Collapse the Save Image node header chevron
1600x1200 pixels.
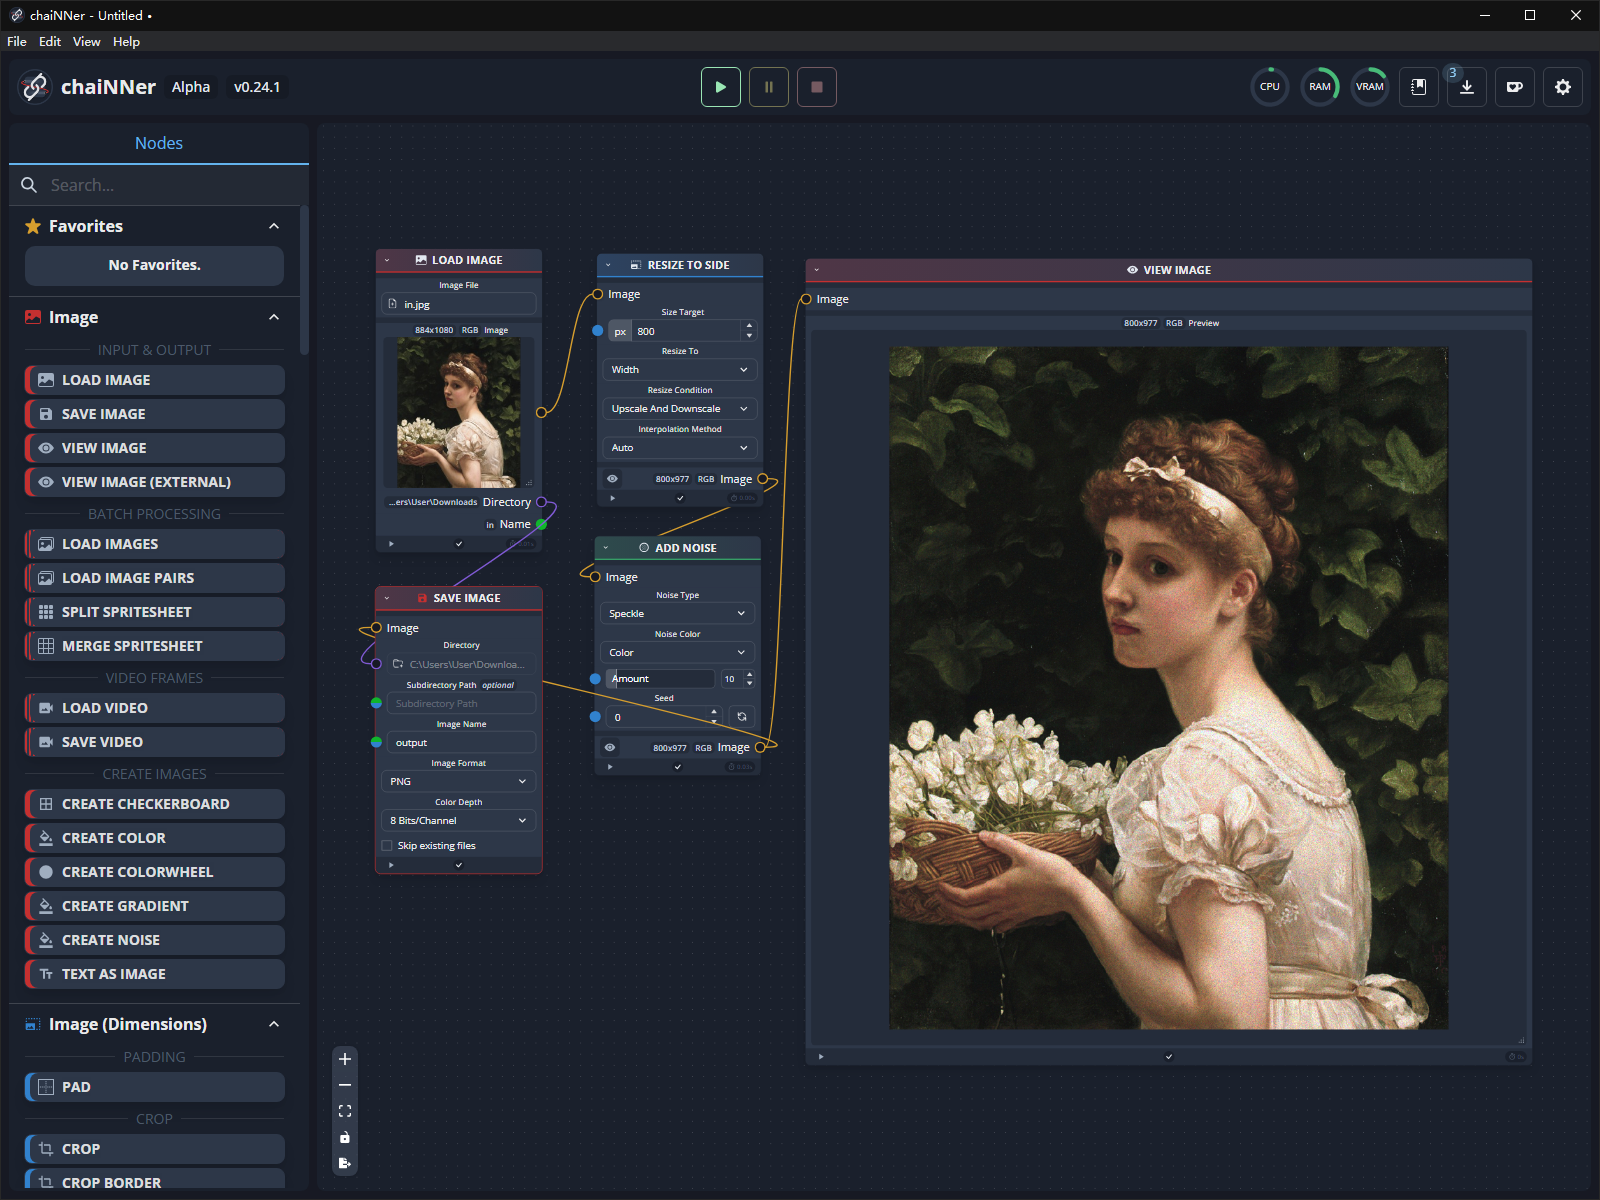point(387,598)
